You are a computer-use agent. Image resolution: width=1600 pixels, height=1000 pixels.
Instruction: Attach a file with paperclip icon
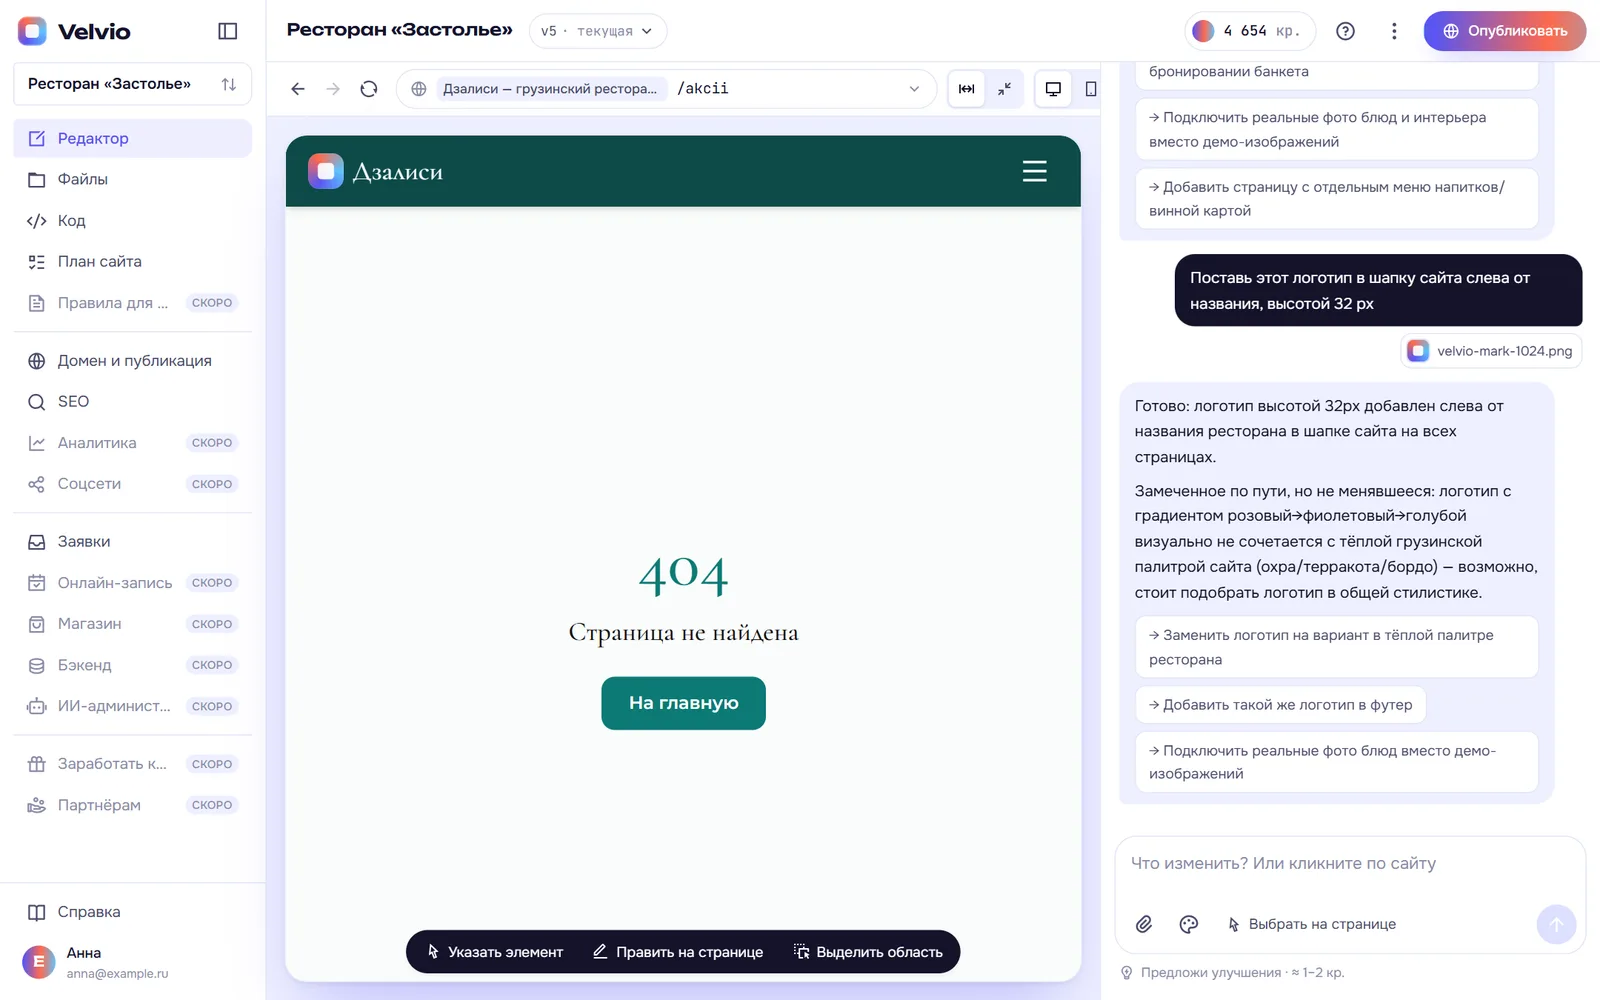tap(1144, 924)
